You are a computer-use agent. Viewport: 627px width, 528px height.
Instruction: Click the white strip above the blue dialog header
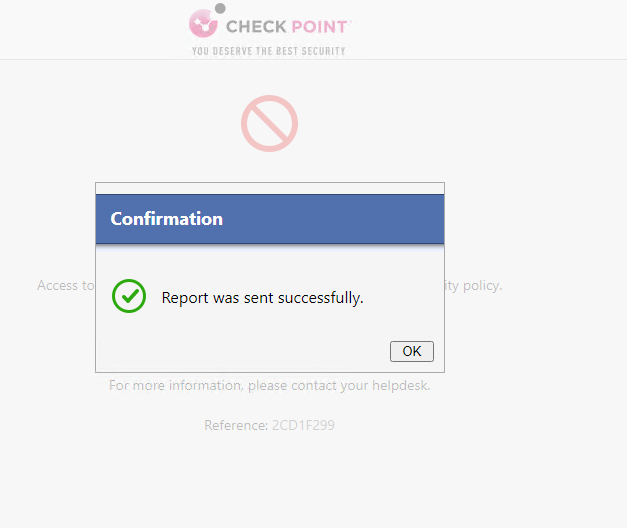(x=270, y=188)
